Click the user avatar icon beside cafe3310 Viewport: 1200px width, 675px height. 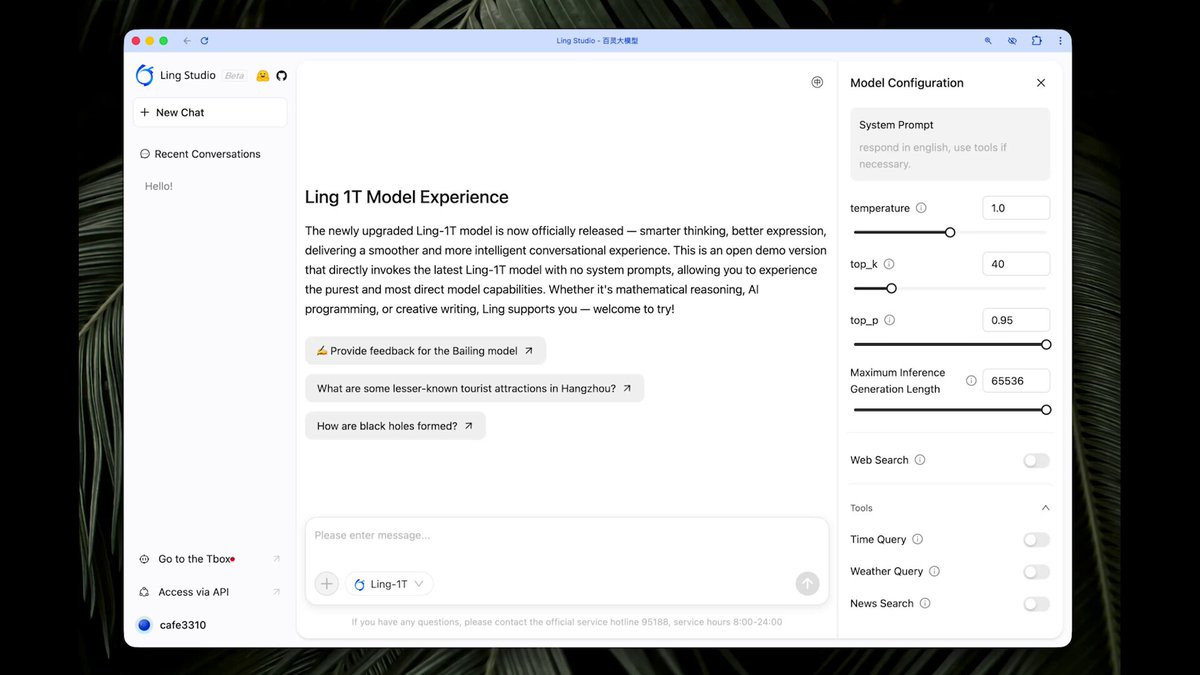[144, 625]
